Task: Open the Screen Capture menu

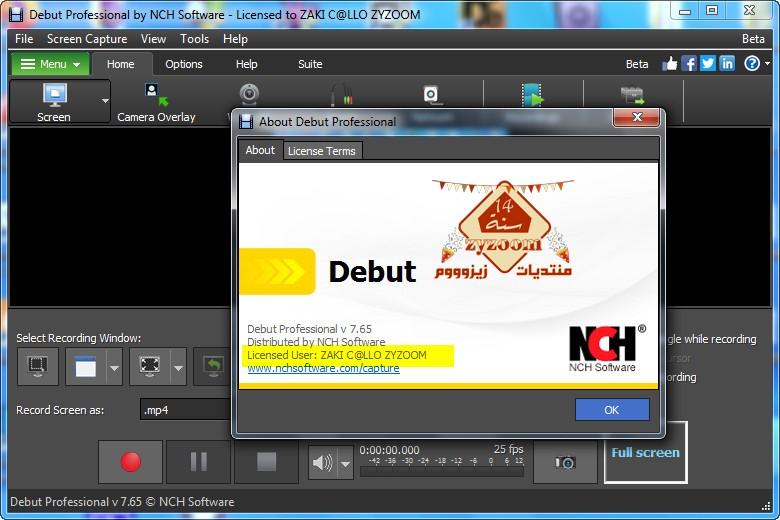Action: pos(87,39)
